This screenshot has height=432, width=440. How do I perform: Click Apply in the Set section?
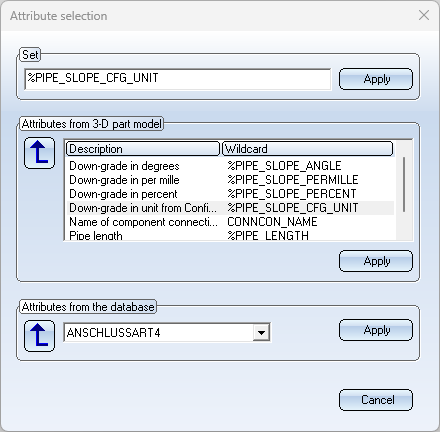[376, 79]
